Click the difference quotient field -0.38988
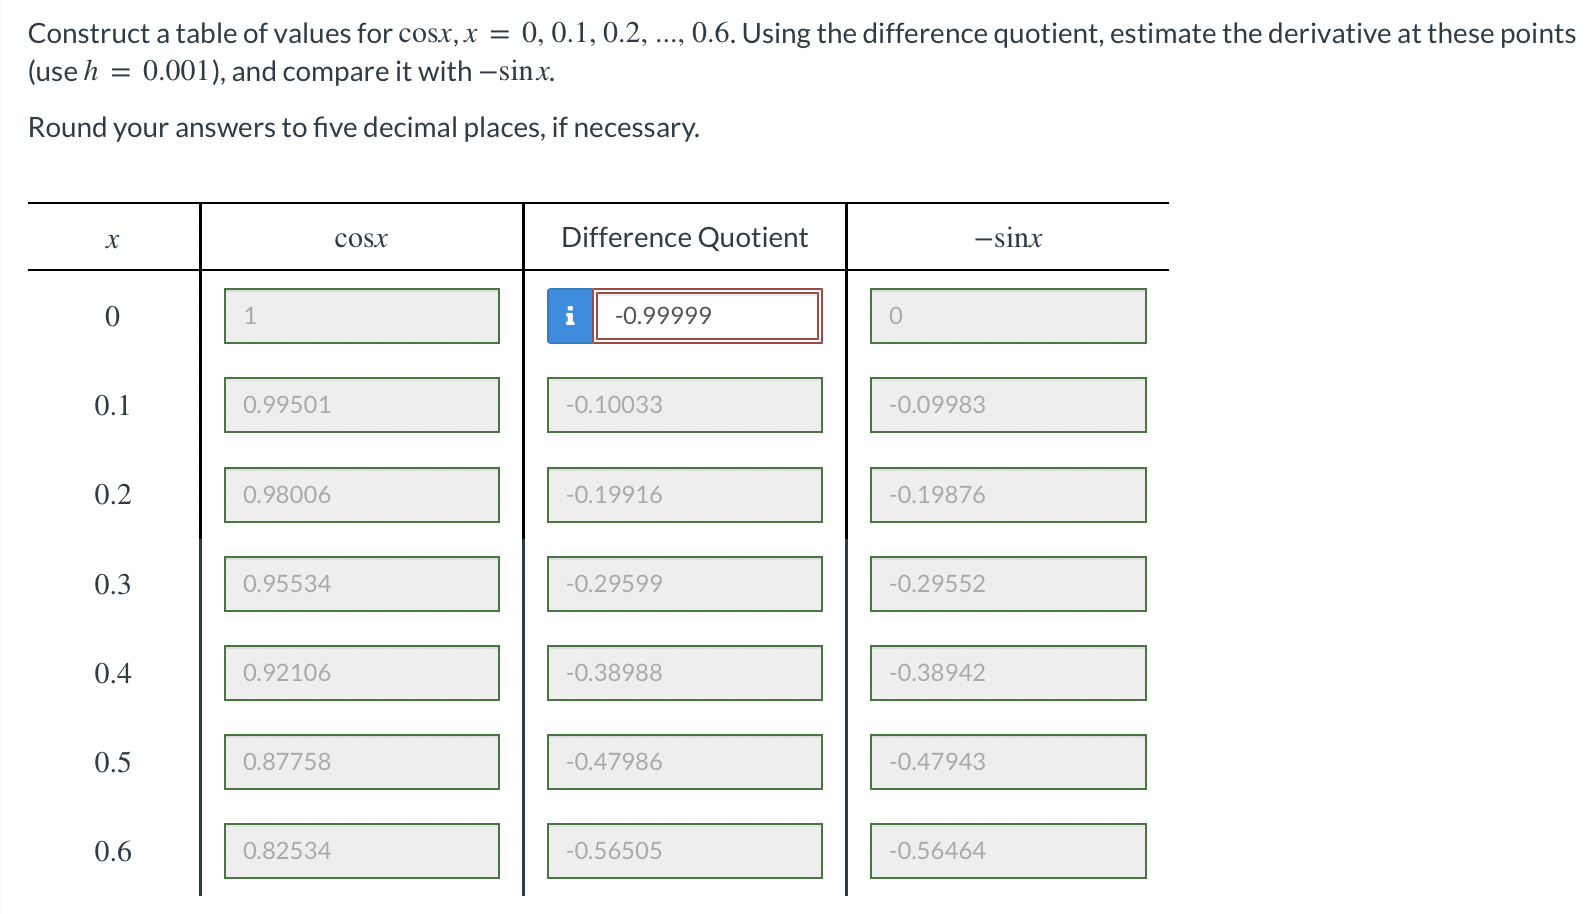This screenshot has width=1592, height=914. click(x=685, y=673)
